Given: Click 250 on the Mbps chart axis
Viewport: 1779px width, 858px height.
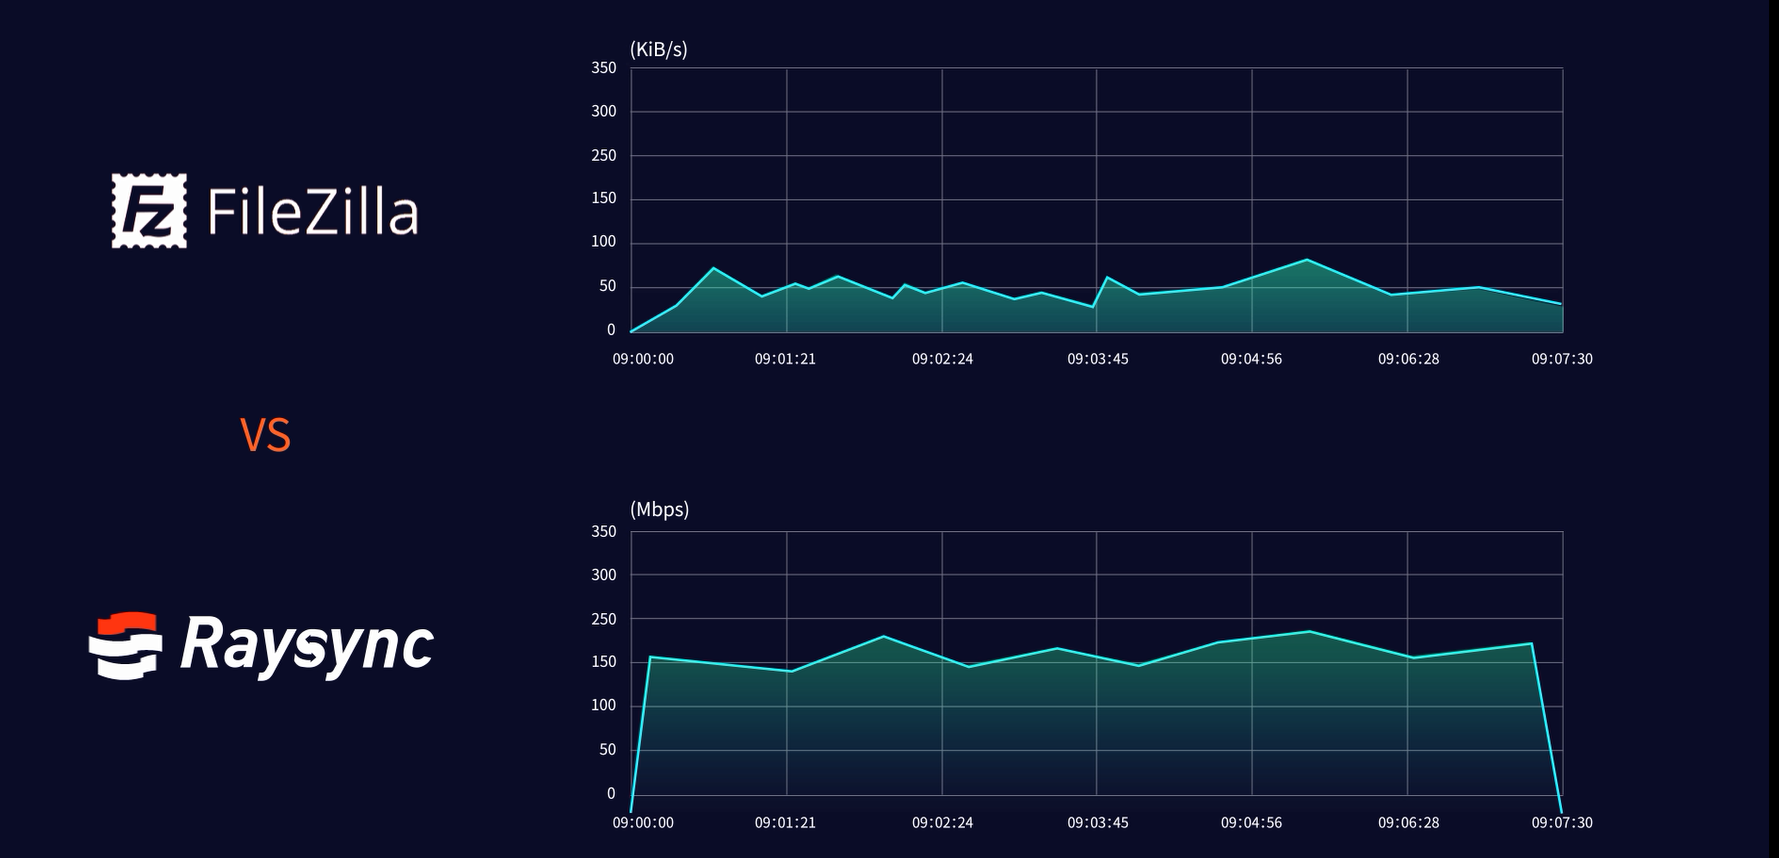Looking at the screenshot, I should click(604, 619).
